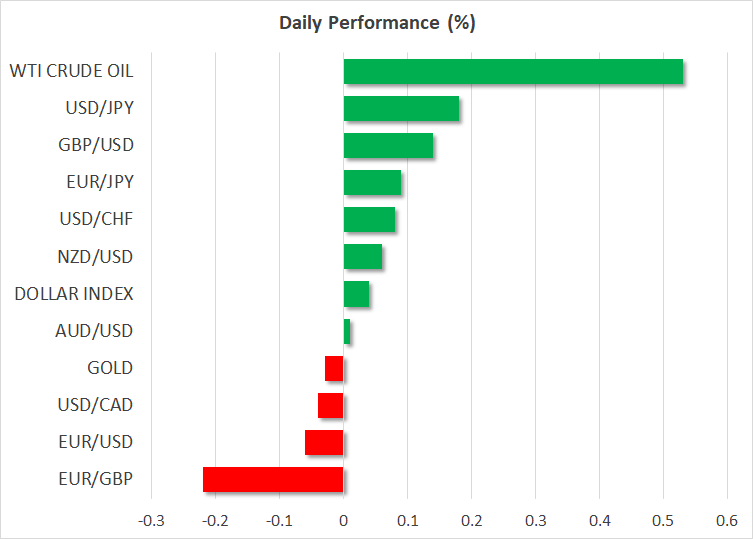Viewport: 753px width, 539px height.
Task: Click the WTI CRUDE OIL axis label
Action: click(71, 72)
